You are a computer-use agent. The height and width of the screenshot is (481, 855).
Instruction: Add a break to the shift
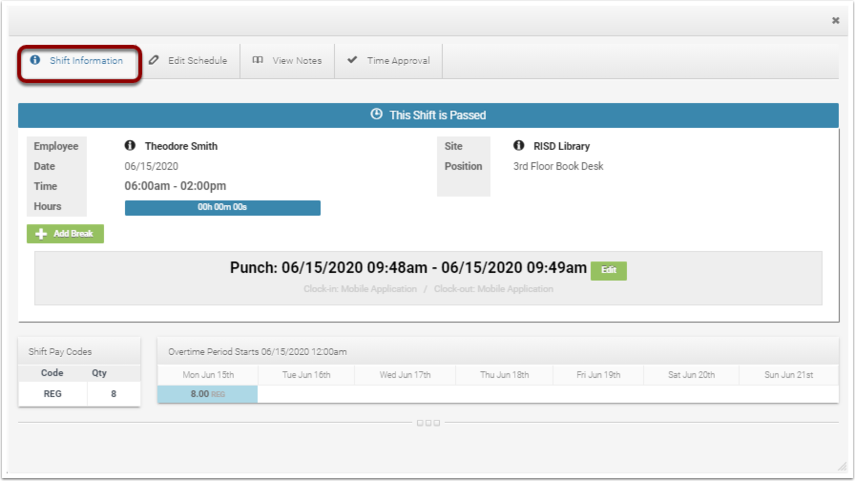click(65, 234)
